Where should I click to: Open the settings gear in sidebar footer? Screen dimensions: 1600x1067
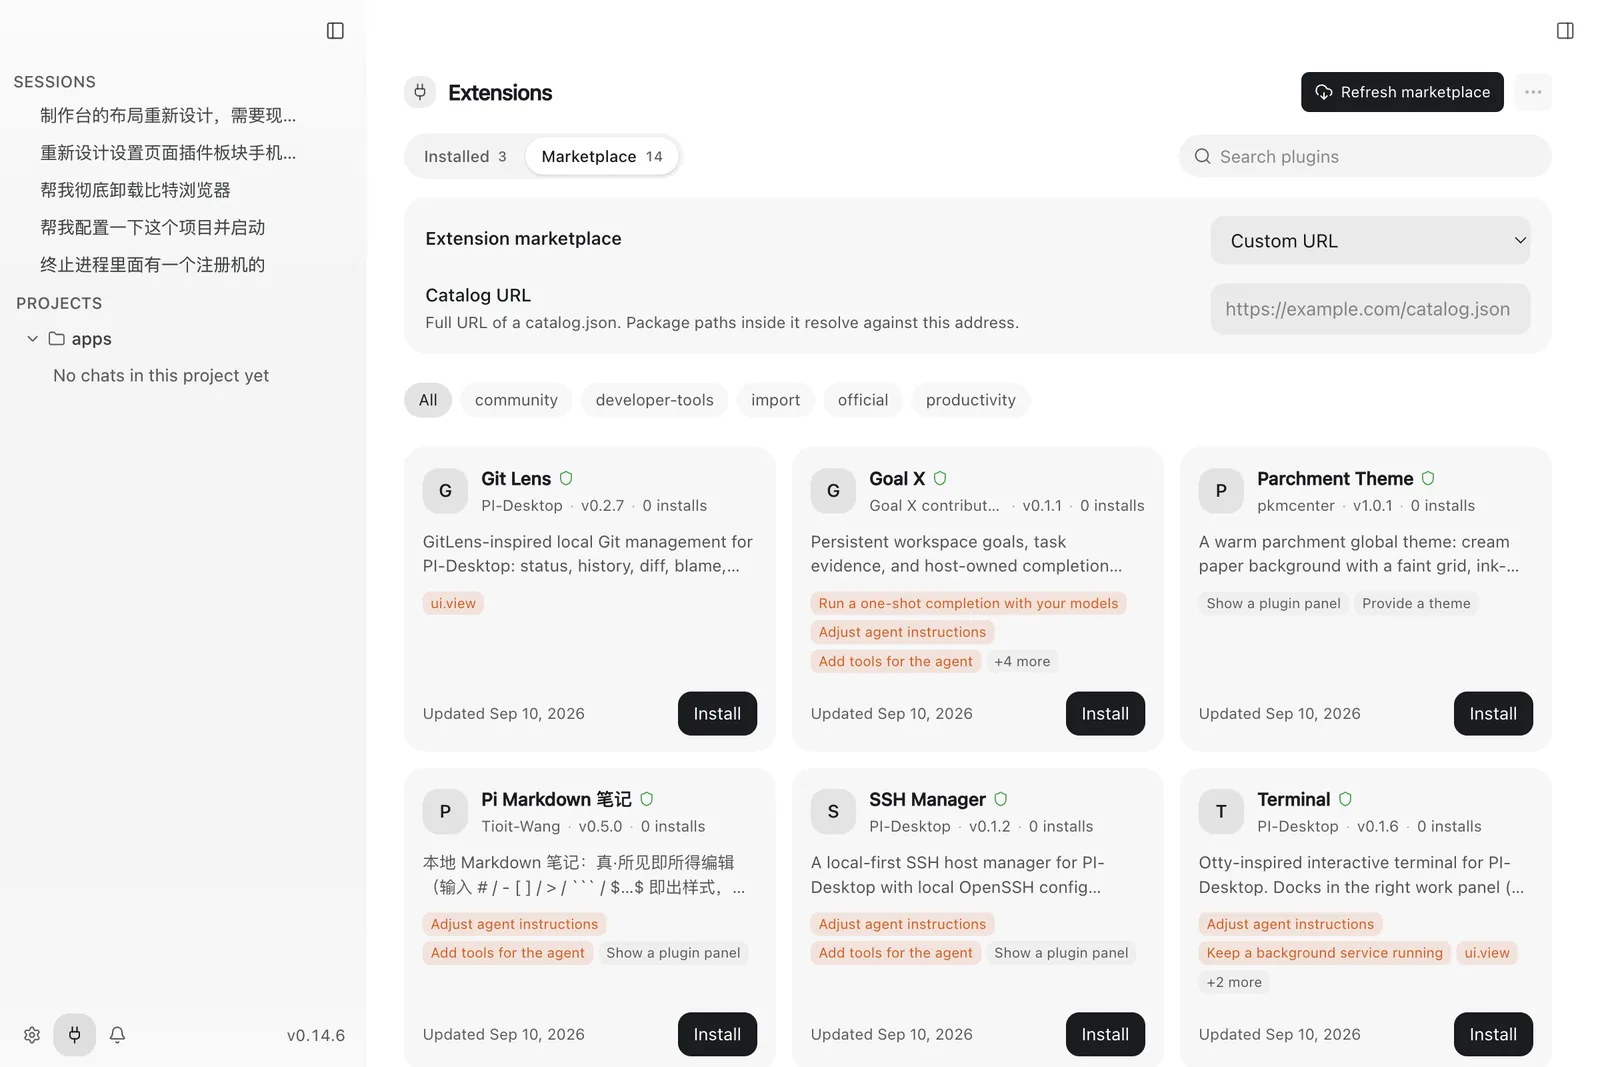click(32, 1035)
